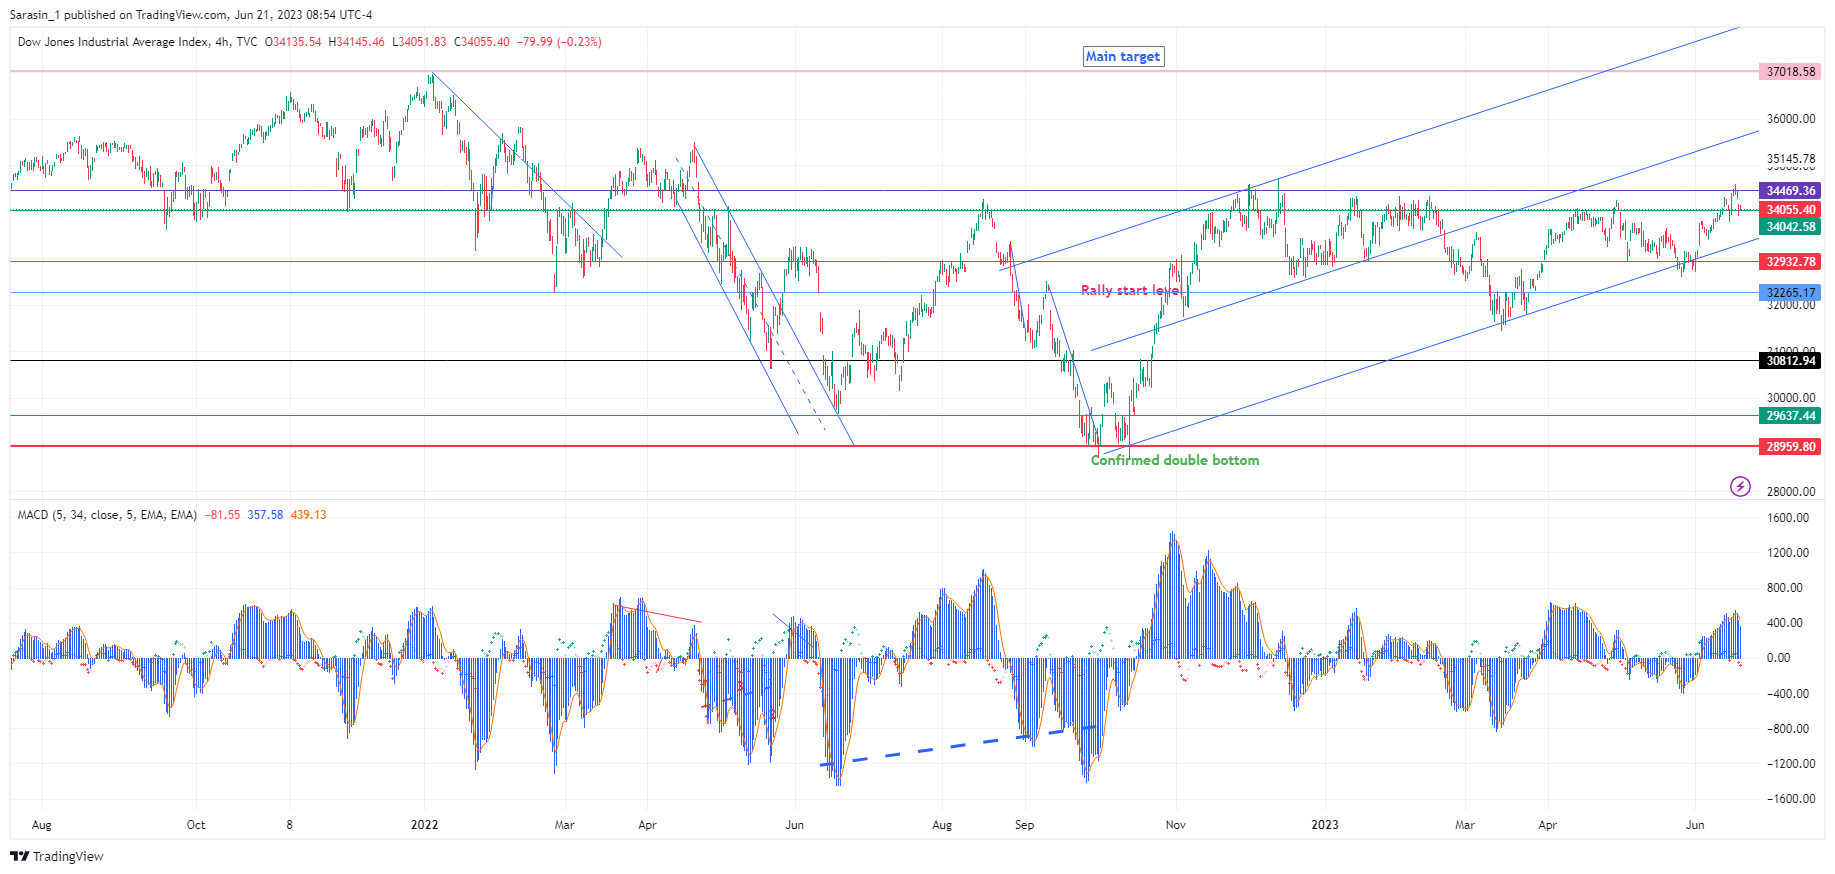The image size is (1835, 874).
Task: Click the 35145.78 price axis value
Action: click(1791, 159)
